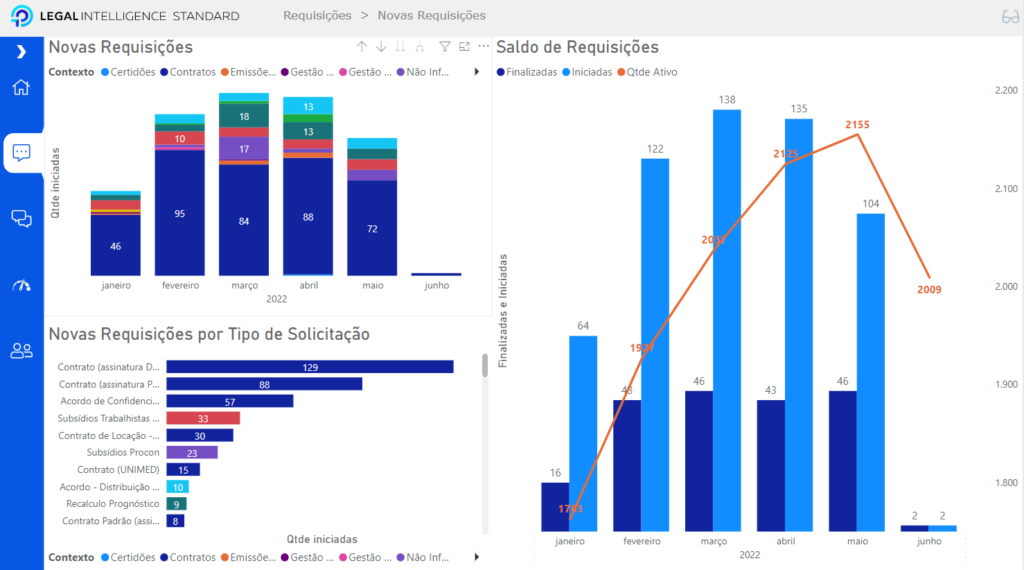Image resolution: width=1024 pixels, height=570 pixels.
Task: Open more options ellipsis on Novas Requisições
Action: (484, 47)
